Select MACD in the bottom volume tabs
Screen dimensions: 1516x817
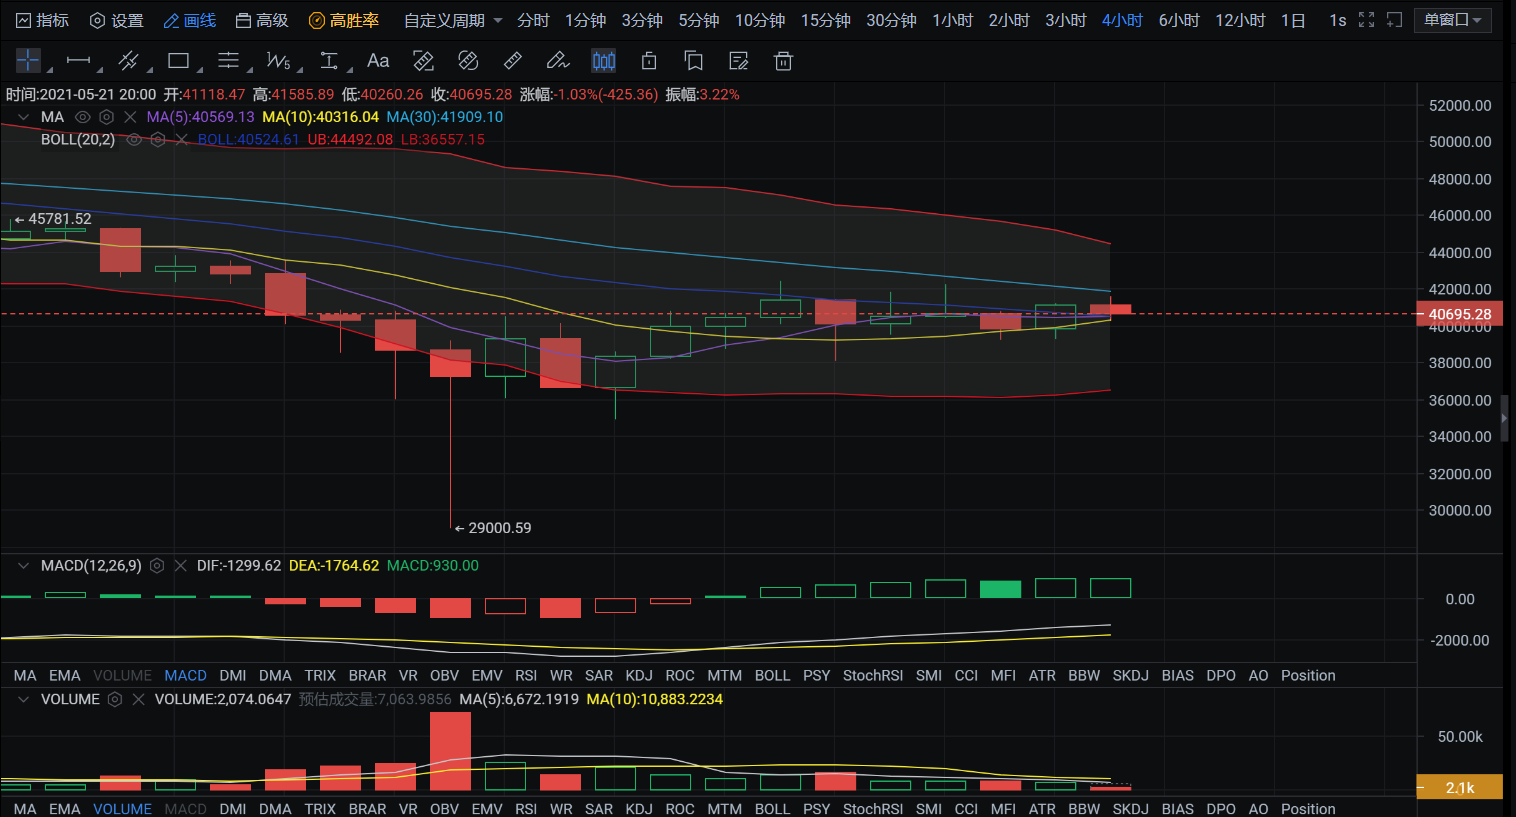click(186, 809)
